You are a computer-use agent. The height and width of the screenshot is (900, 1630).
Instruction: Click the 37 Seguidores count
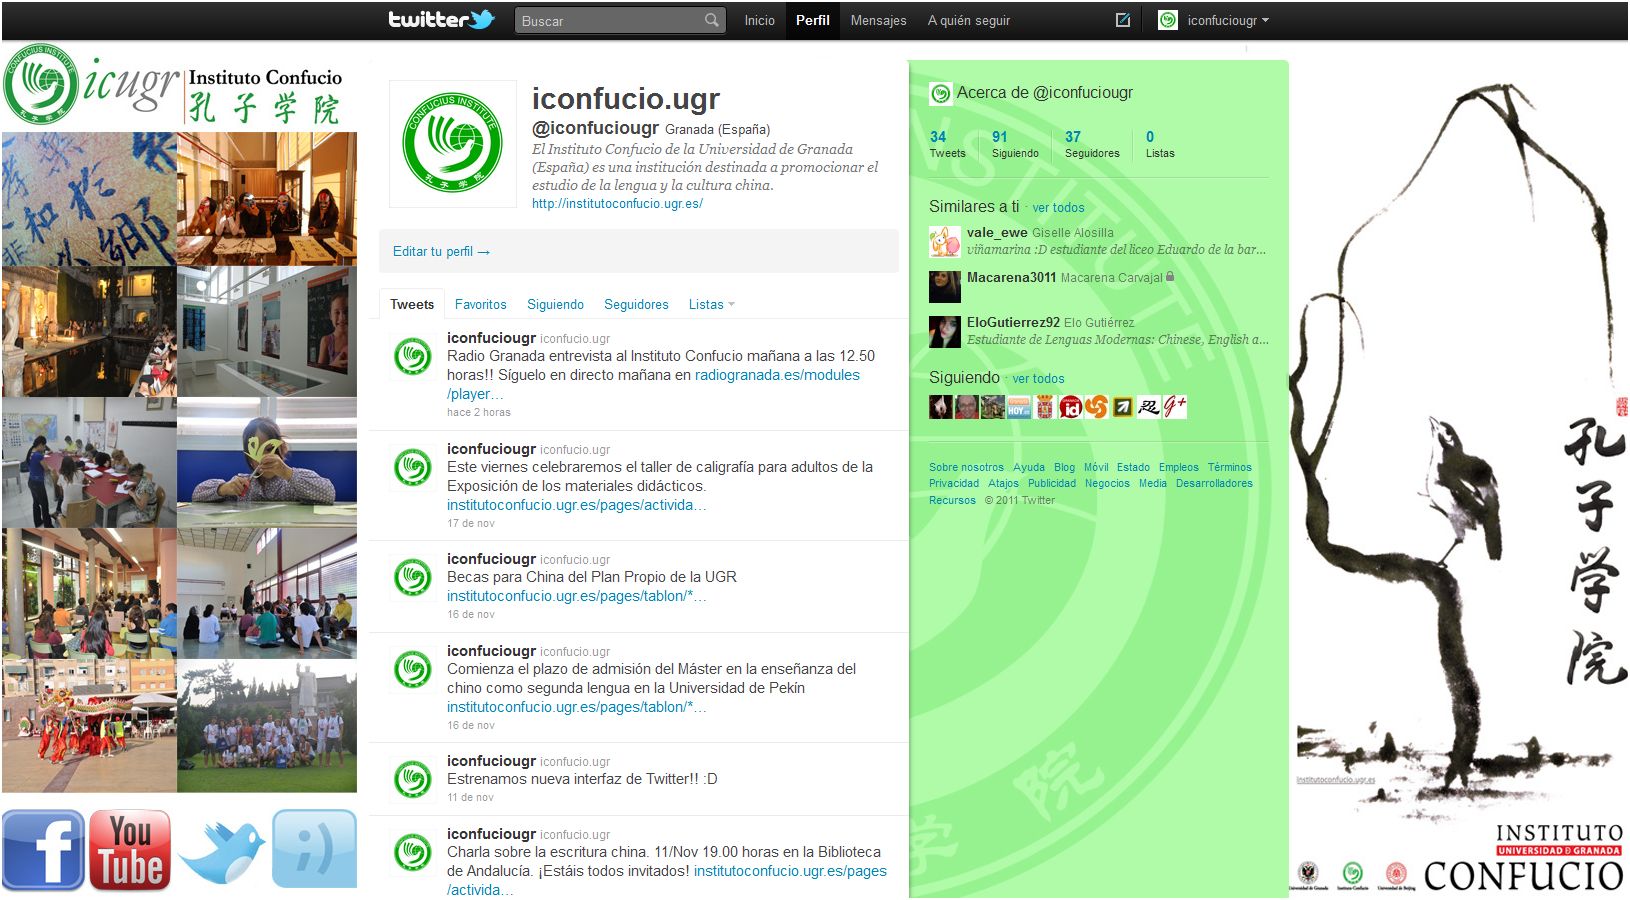click(x=1092, y=144)
